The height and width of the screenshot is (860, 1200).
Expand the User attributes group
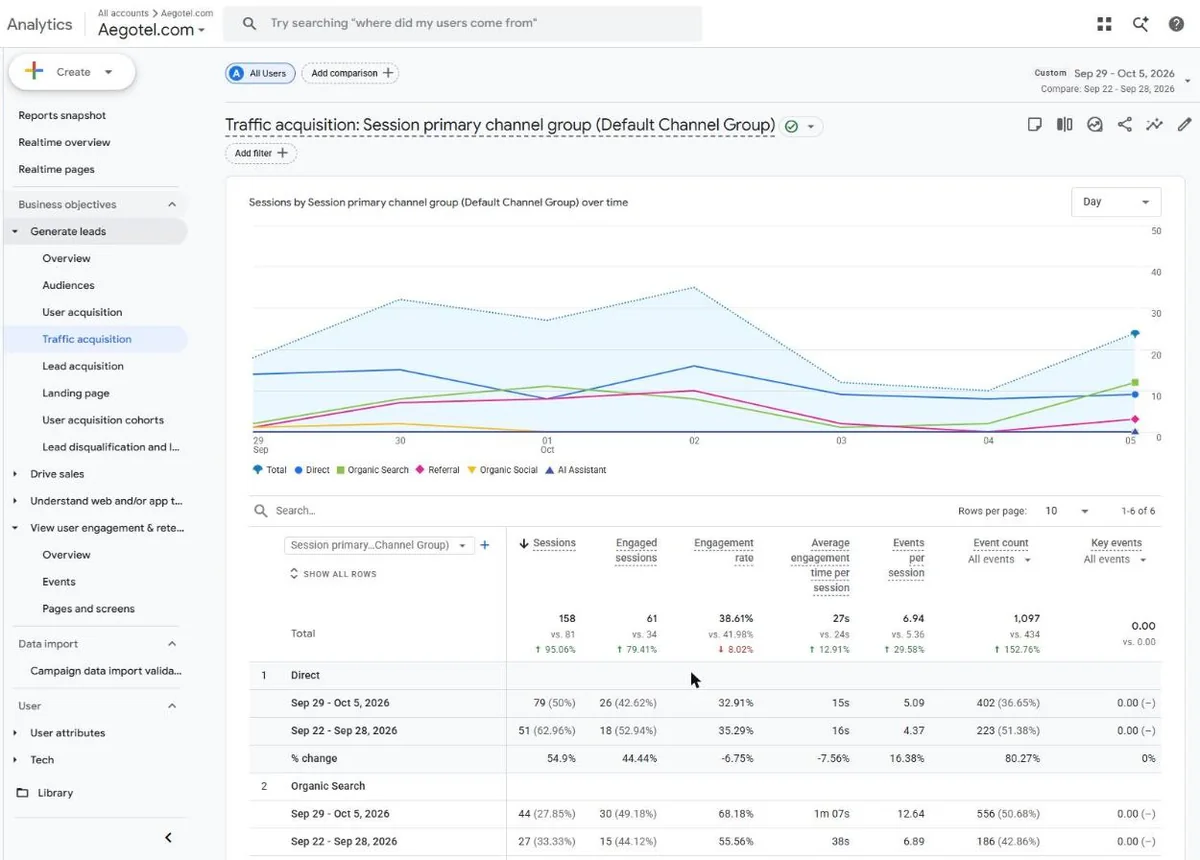coord(15,733)
